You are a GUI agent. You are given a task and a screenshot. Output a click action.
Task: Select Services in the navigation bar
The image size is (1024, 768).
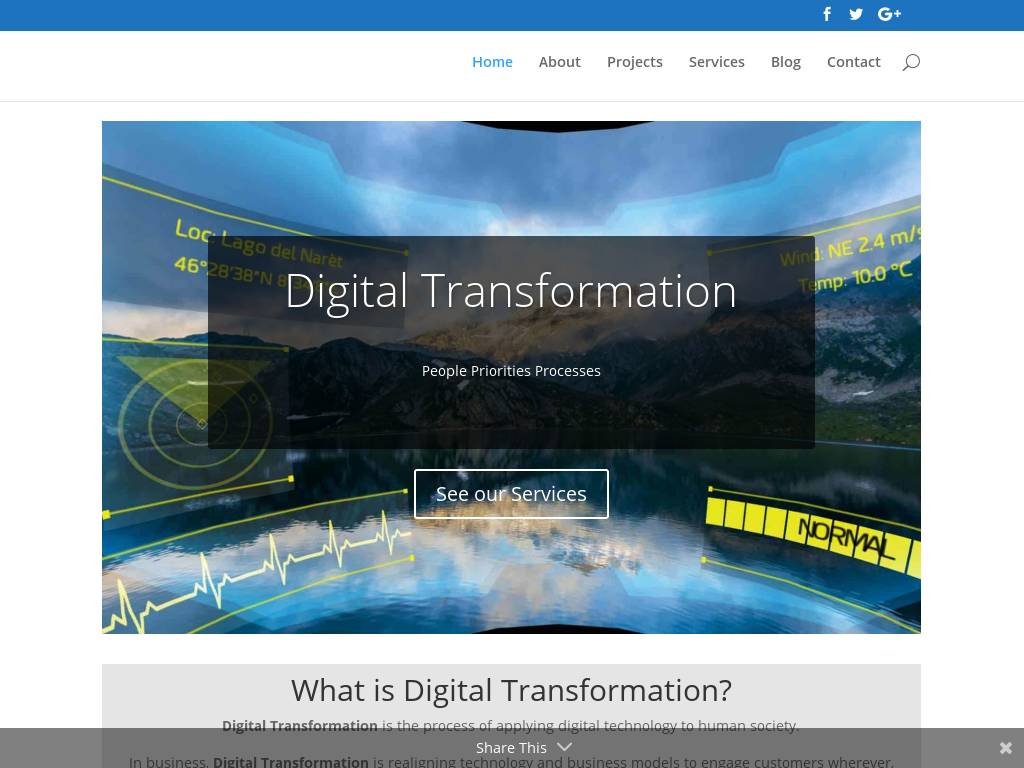pos(716,62)
